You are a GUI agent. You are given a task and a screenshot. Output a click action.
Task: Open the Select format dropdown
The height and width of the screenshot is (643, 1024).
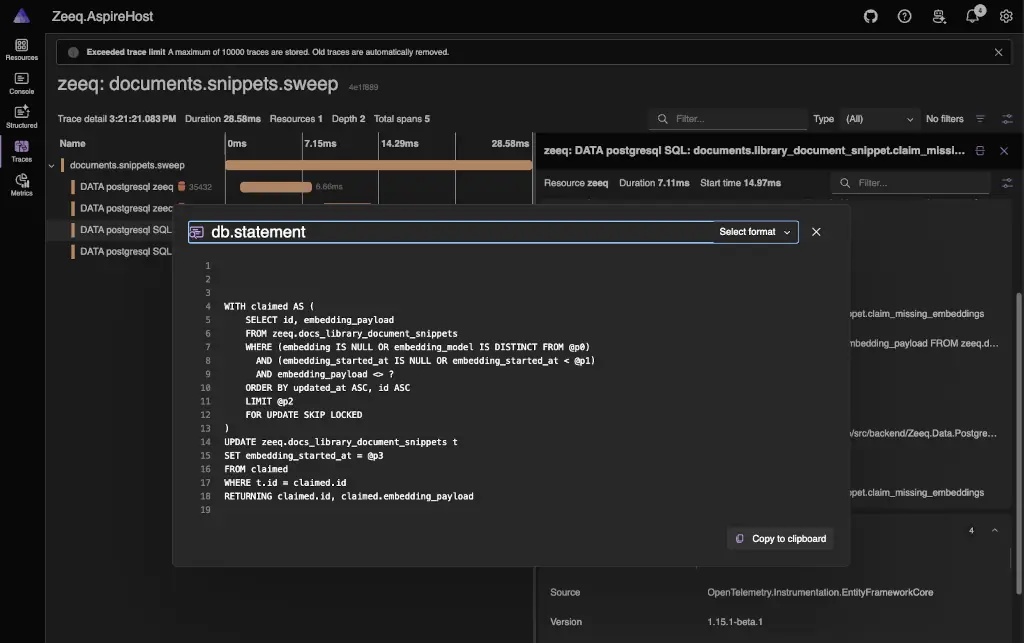(755, 232)
